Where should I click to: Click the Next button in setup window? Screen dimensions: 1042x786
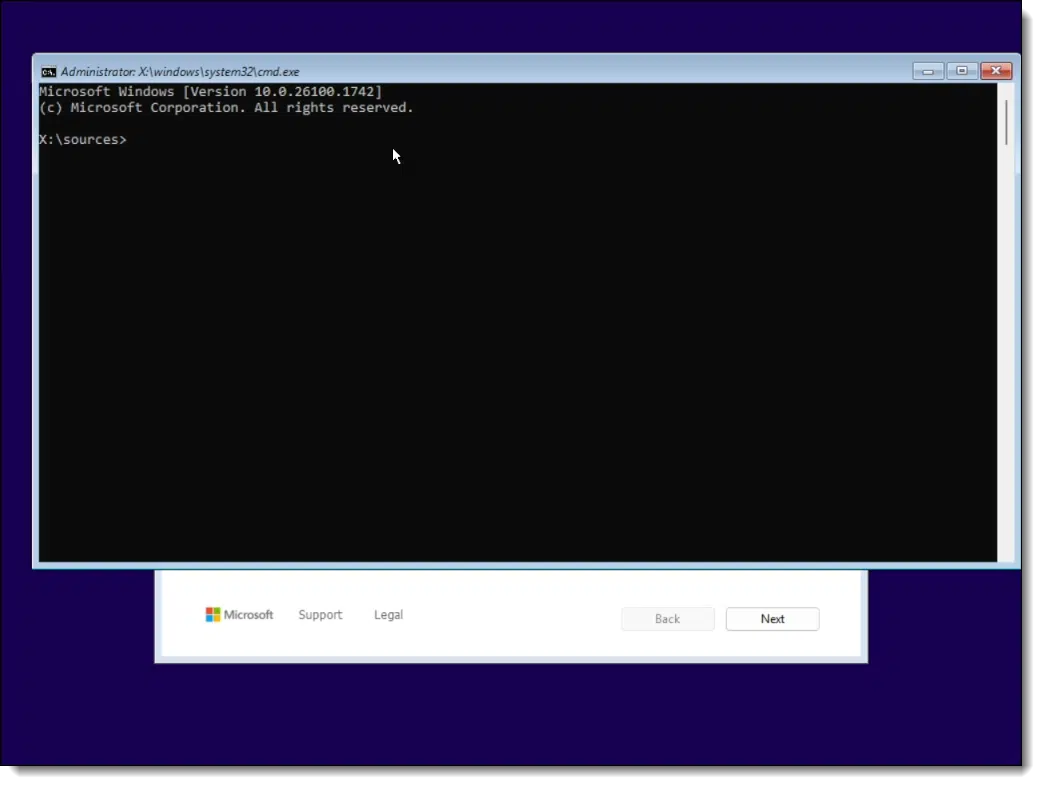pos(772,619)
